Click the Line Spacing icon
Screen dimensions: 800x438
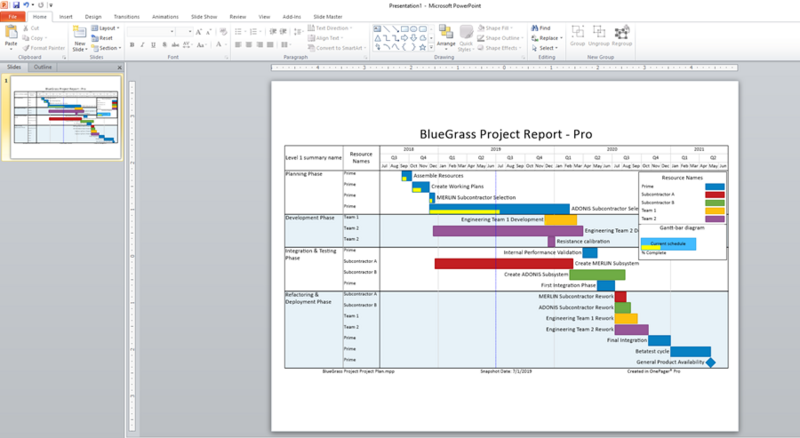(x=295, y=32)
